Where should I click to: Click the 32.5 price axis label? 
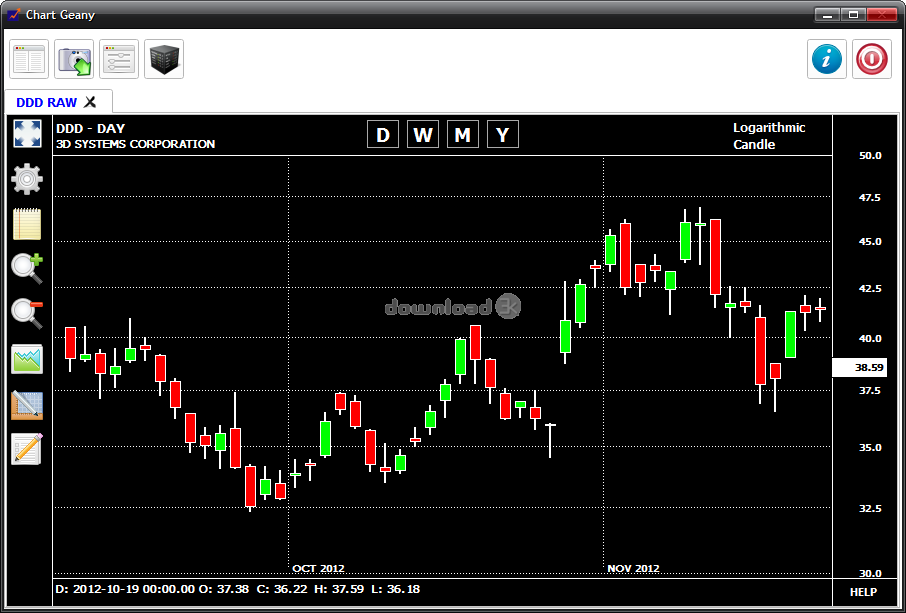pyautogui.click(x=870, y=508)
